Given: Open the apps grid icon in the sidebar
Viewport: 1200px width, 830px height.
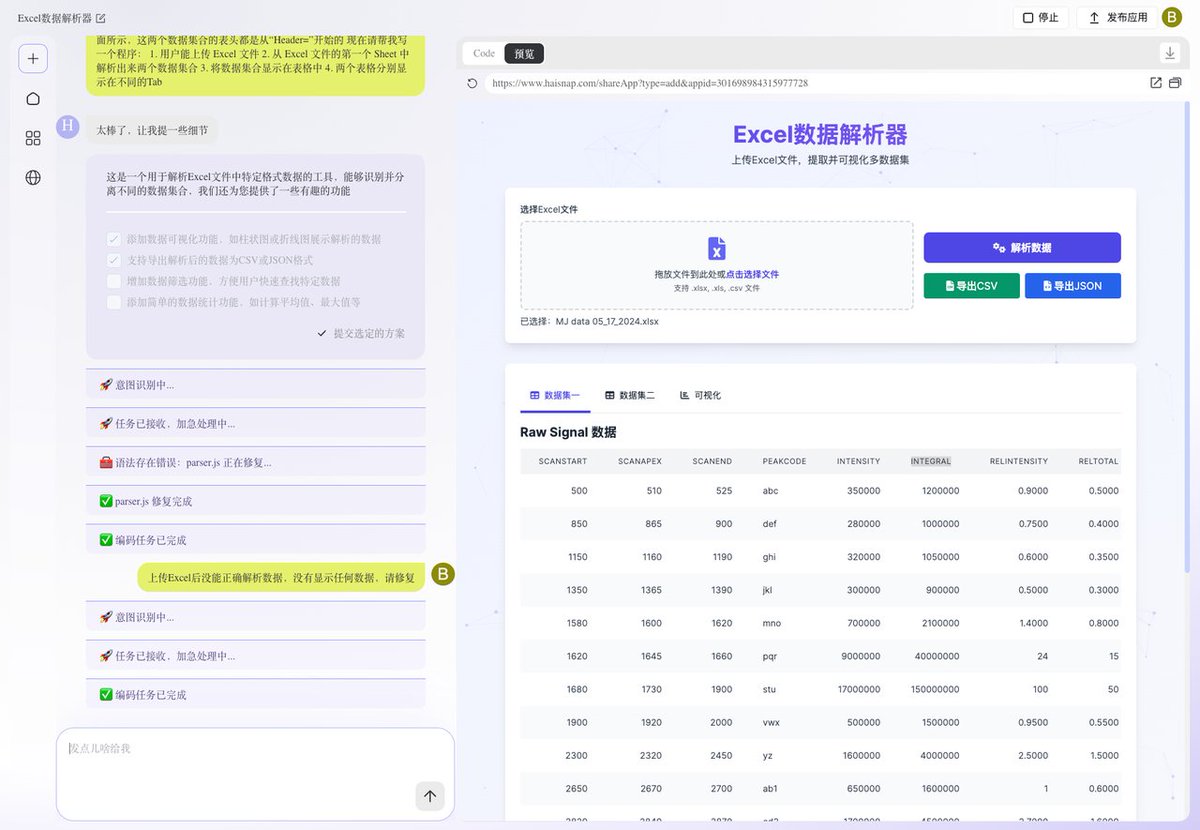Looking at the screenshot, I should click(x=32, y=138).
